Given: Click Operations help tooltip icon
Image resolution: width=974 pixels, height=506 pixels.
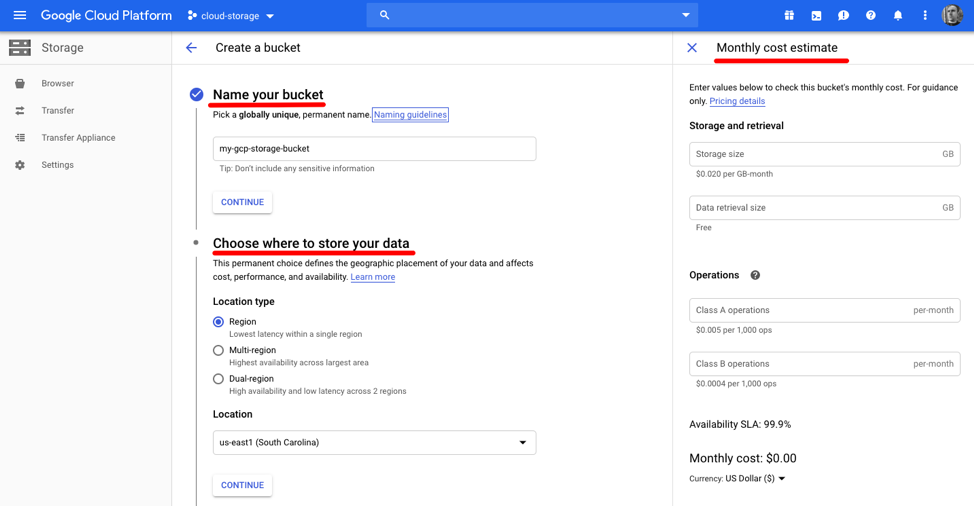Looking at the screenshot, I should point(755,275).
